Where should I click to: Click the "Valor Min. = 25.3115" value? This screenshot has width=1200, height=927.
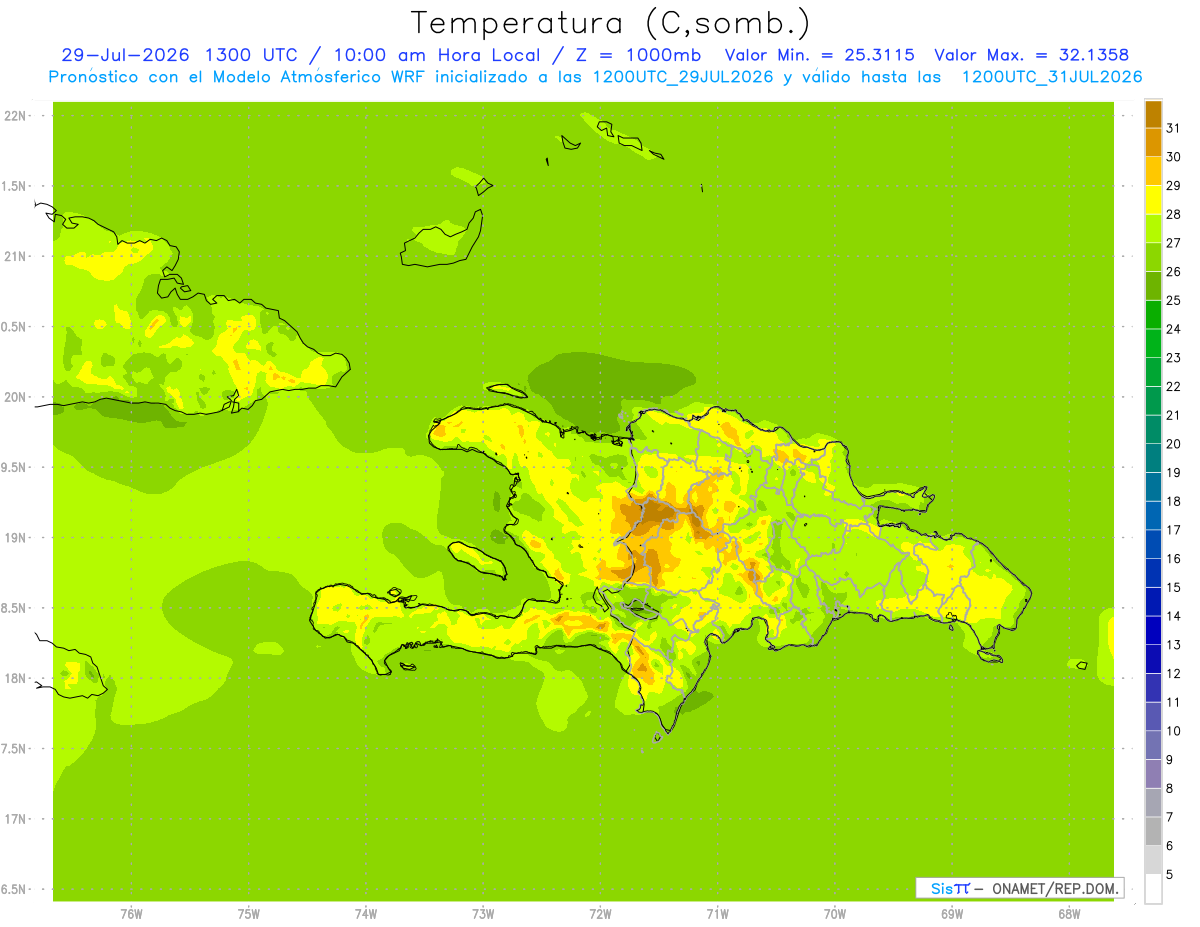(x=819, y=55)
